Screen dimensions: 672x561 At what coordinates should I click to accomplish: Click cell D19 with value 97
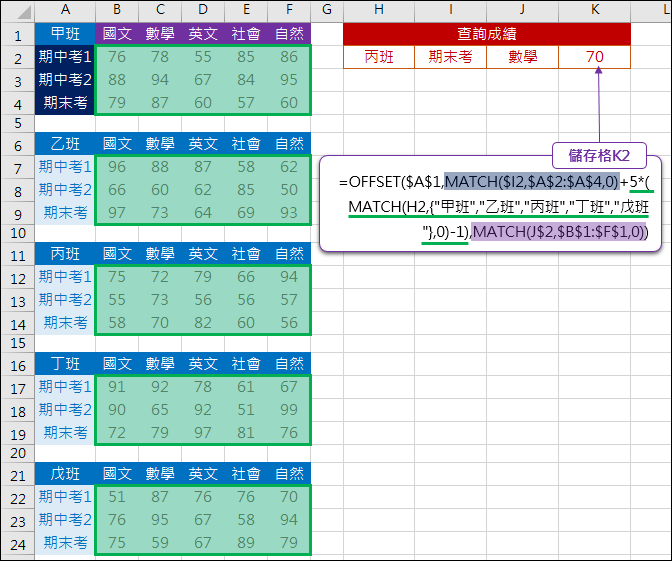[x=203, y=433]
